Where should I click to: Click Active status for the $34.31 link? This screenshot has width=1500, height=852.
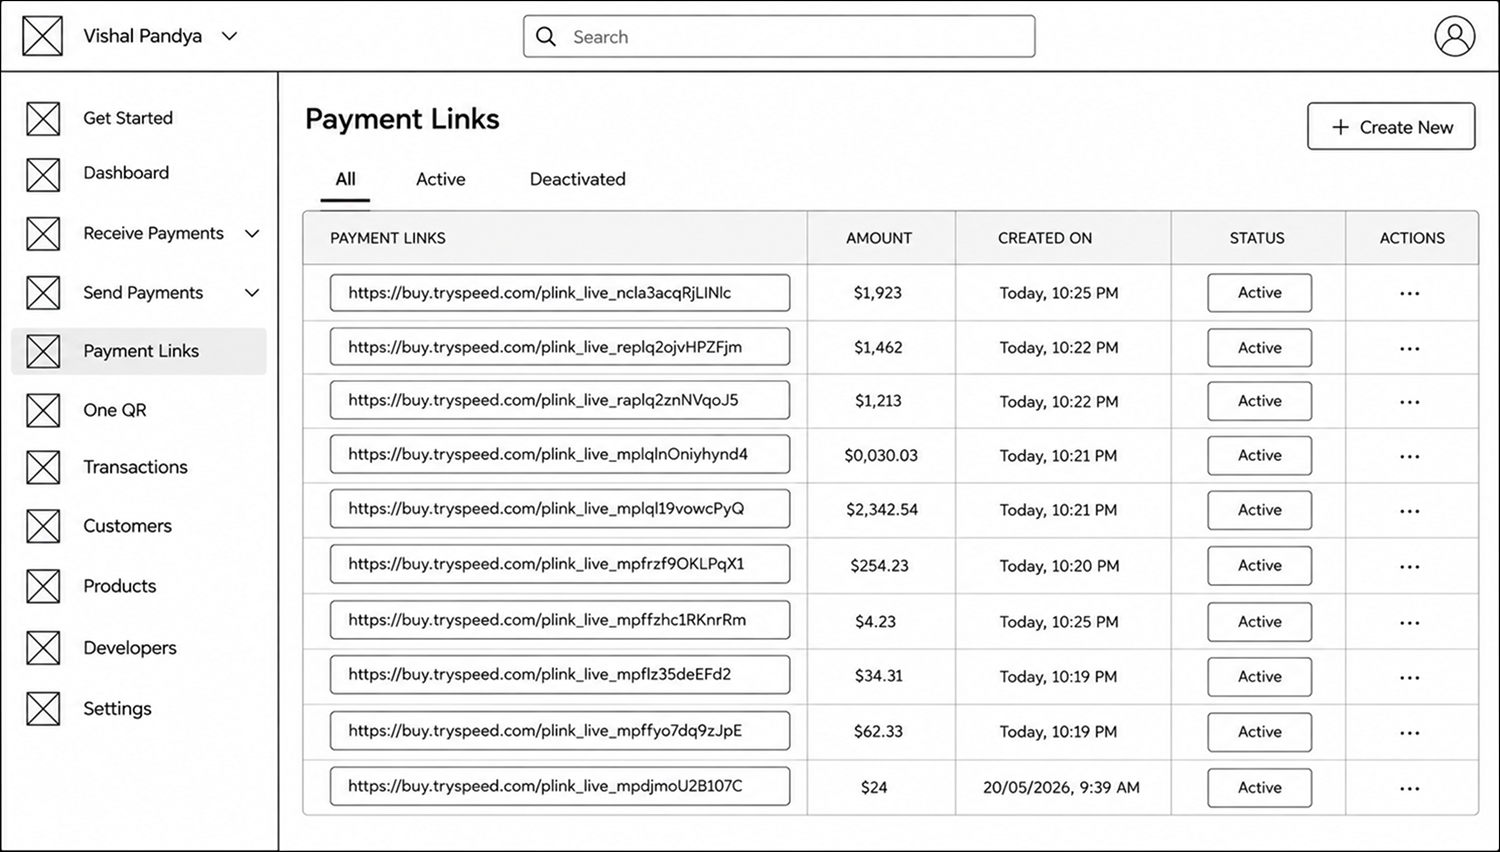click(x=1260, y=677)
